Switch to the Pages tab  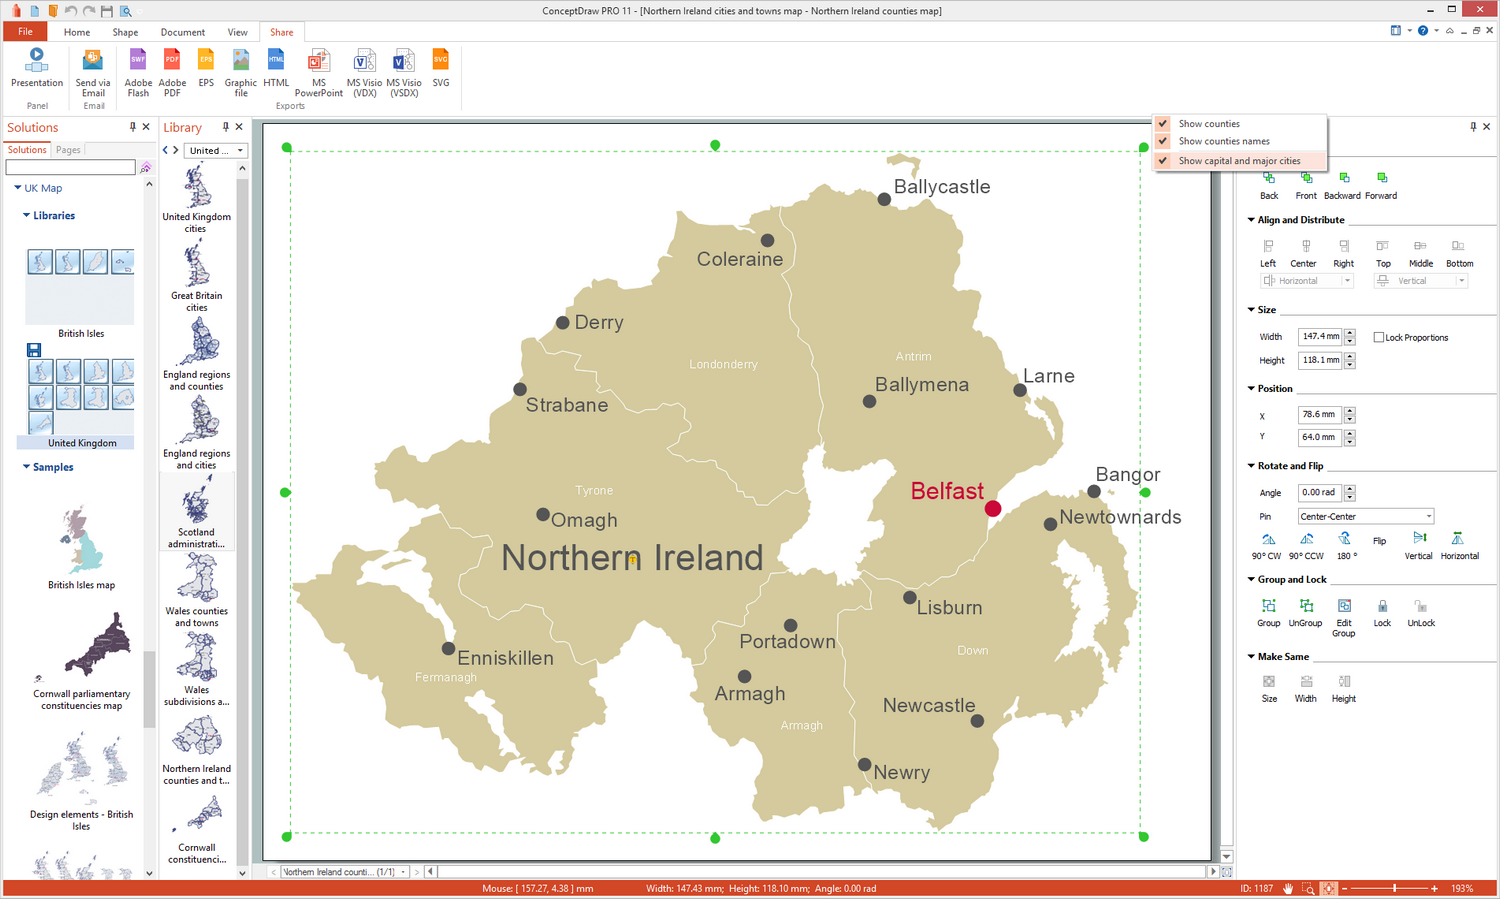coord(68,150)
